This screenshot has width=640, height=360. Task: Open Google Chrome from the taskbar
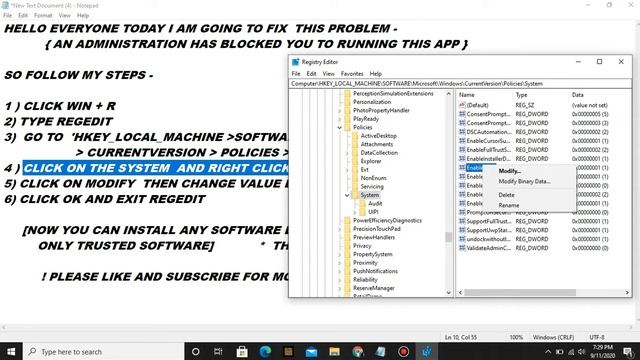click(358, 351)
